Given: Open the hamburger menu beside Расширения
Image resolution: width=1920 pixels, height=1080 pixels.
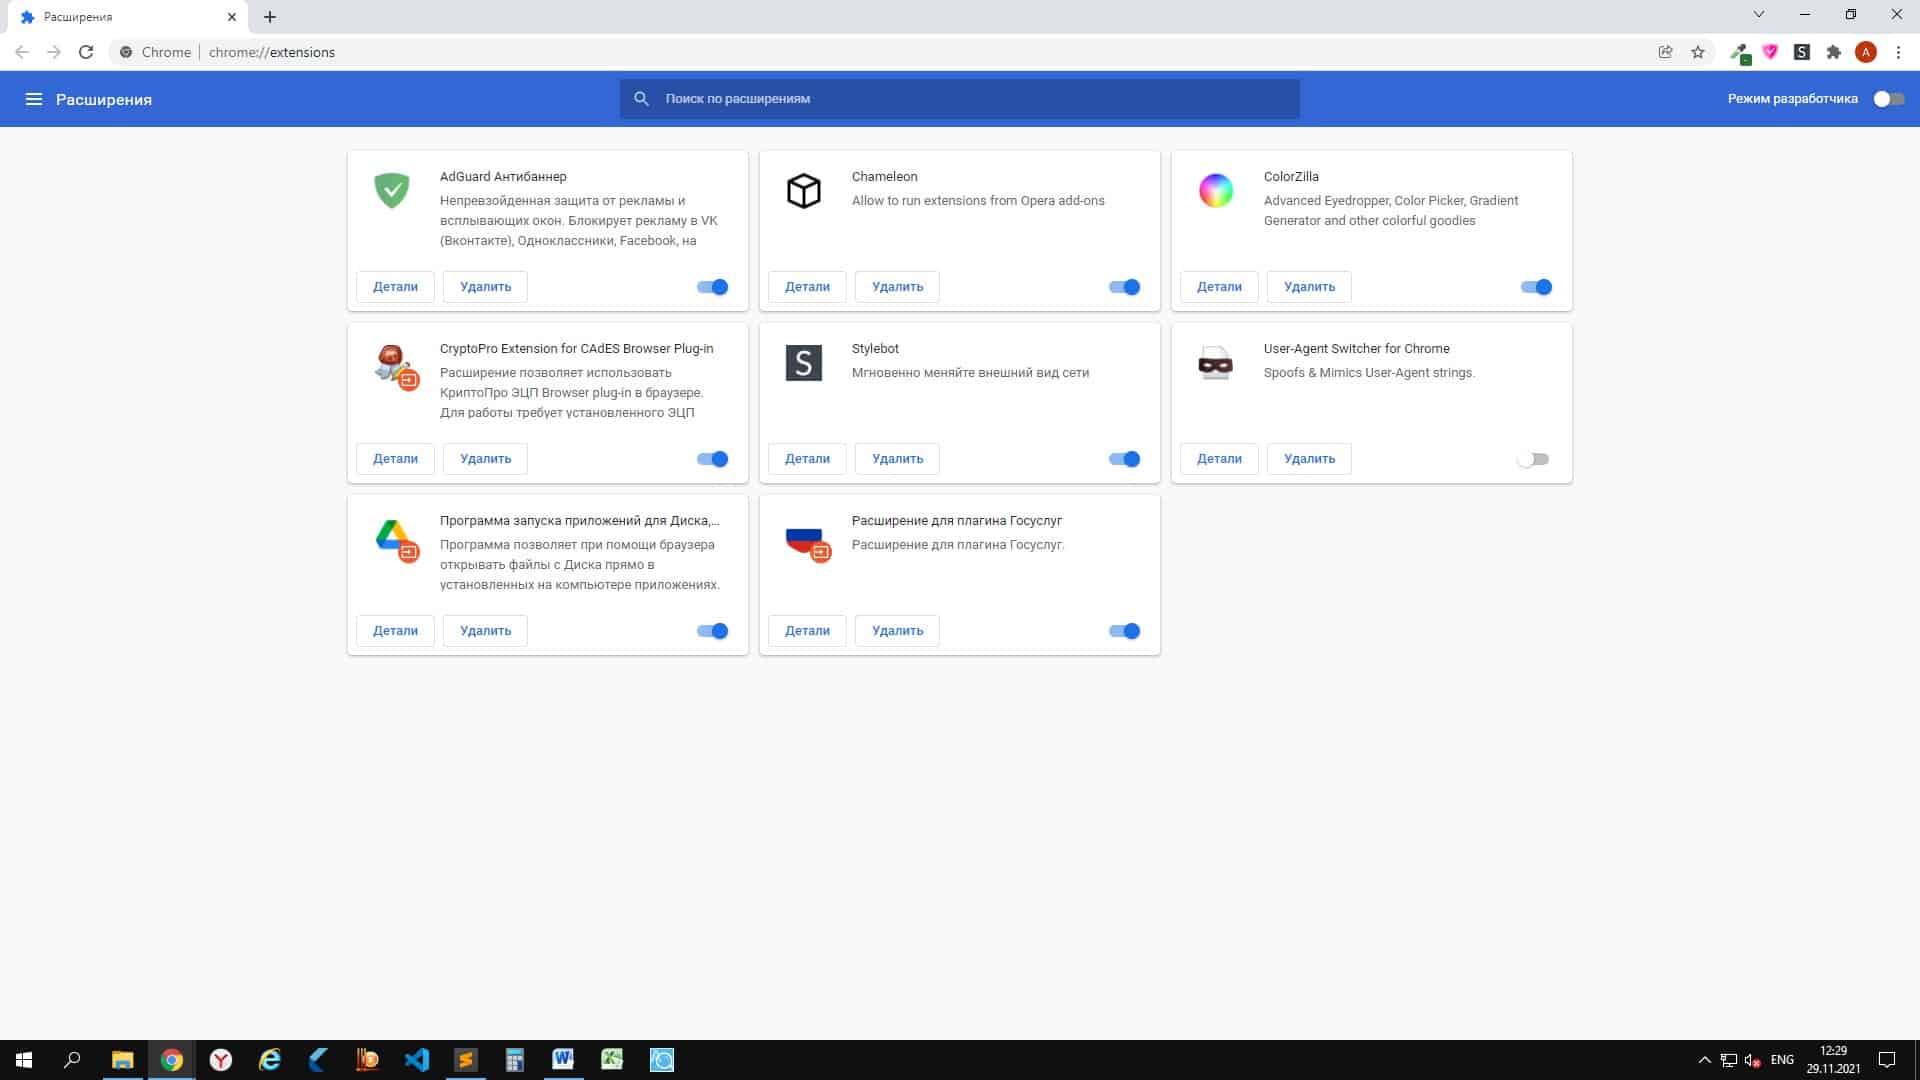Looking at the screenshot, I should 33,99.
